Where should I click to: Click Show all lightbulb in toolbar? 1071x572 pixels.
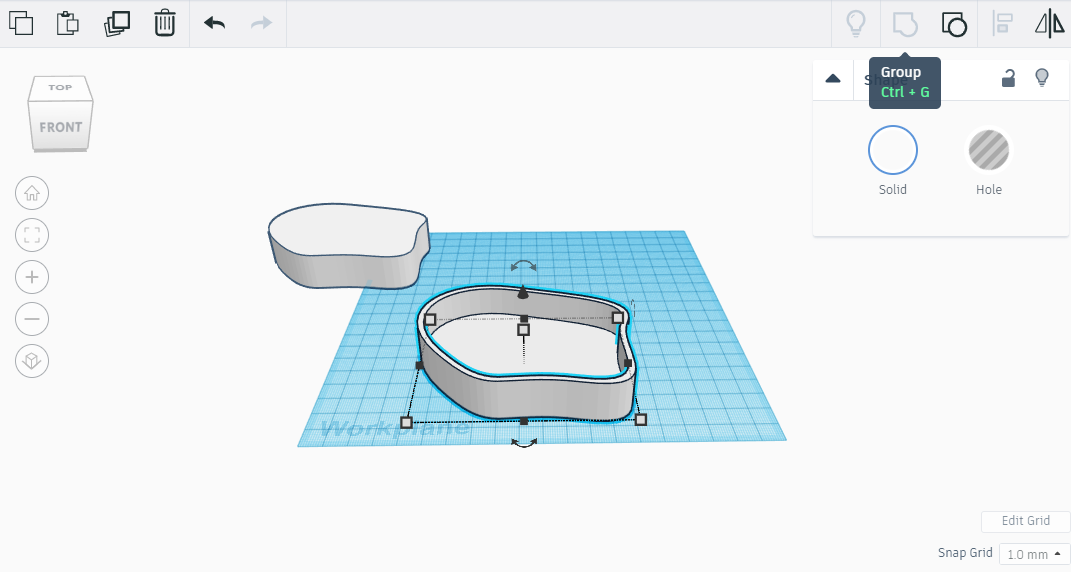[x=856, y=23]
